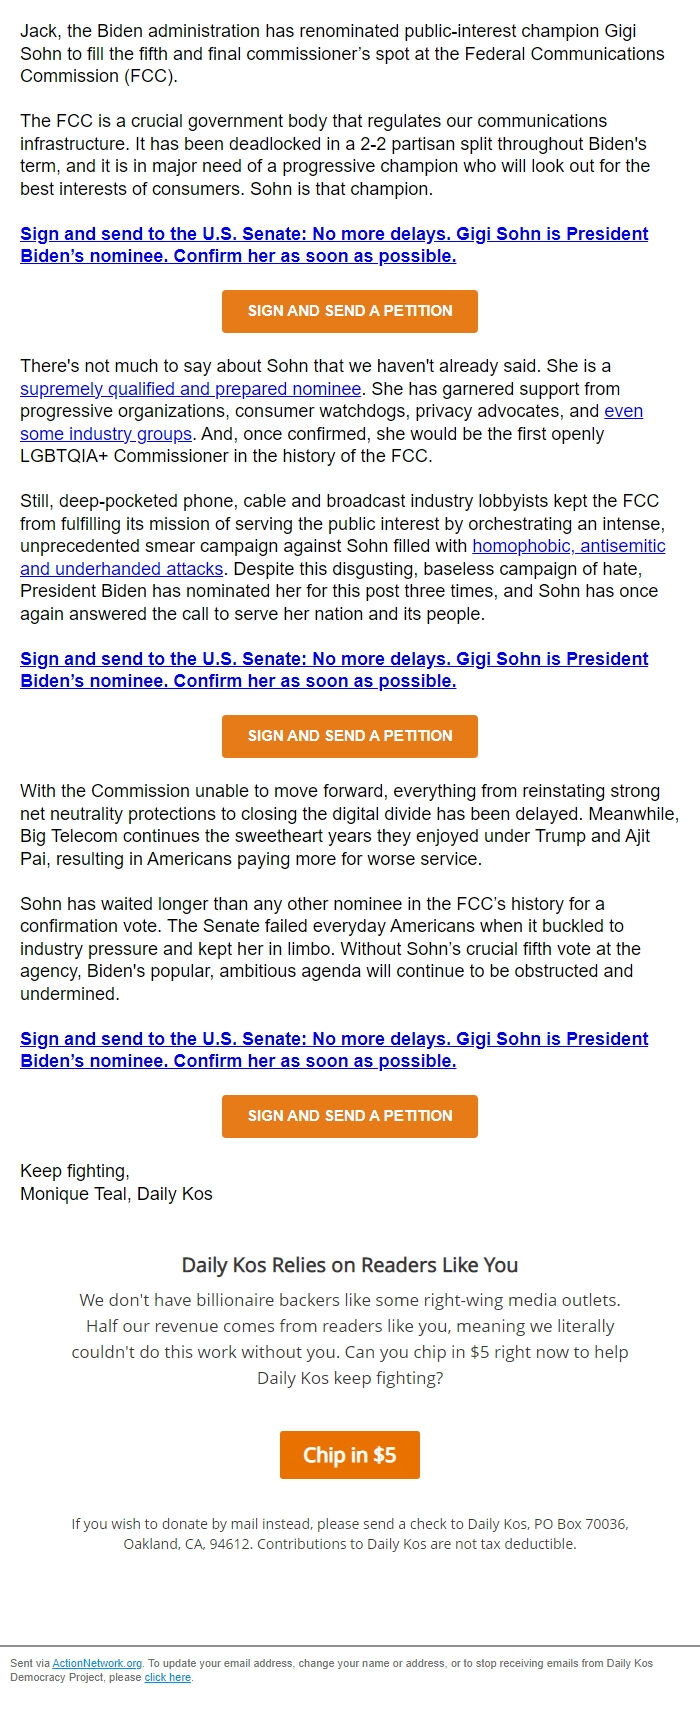Screen dimensions: 700x1714
Task: Click the petition button above 'Keep fighting' sign-off
Action: tap(349, 1116)
